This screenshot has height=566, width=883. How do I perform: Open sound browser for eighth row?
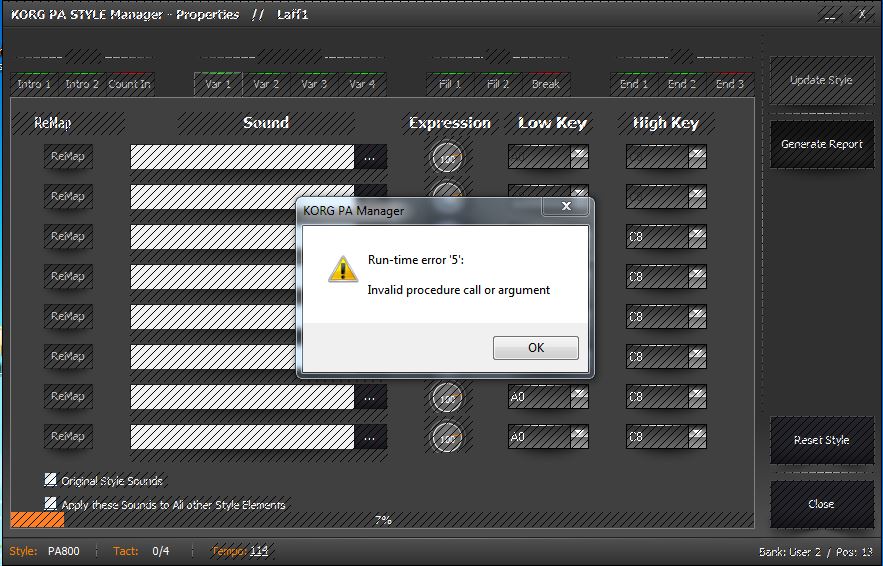[370, 438]
